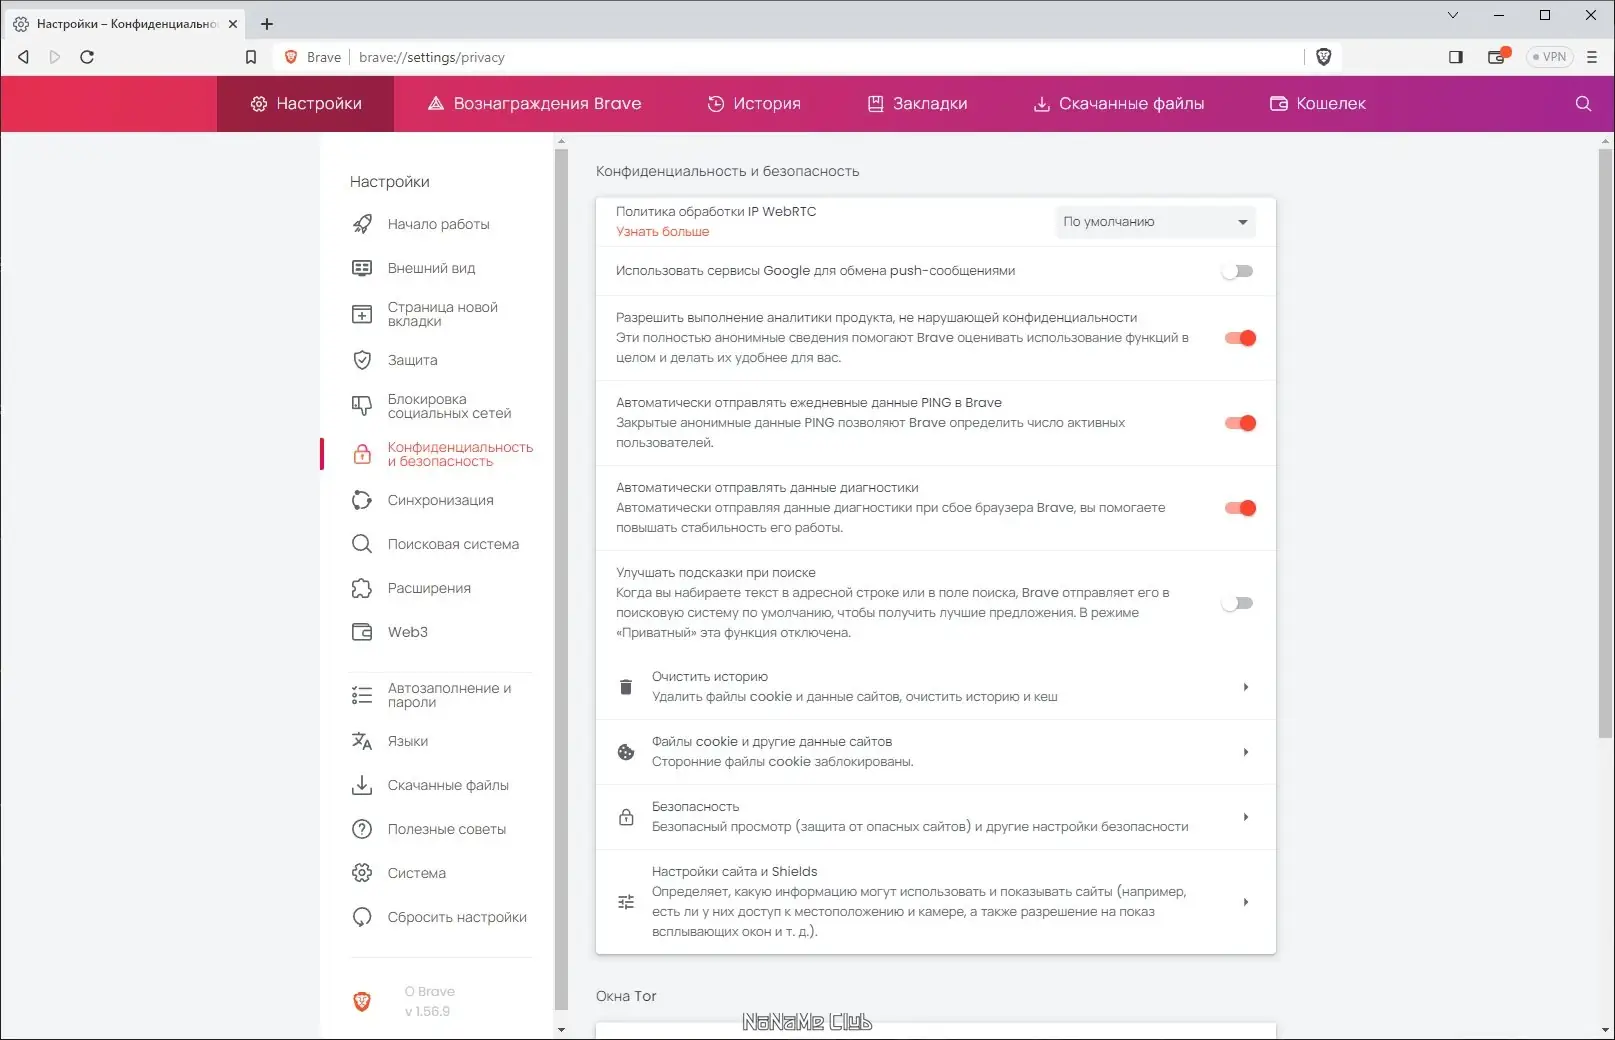Image resolution: width=1615 pixels, height=1040 pixels.
Task: Click the reset icon for Сбросить настройки
Action: pos(362,917)
